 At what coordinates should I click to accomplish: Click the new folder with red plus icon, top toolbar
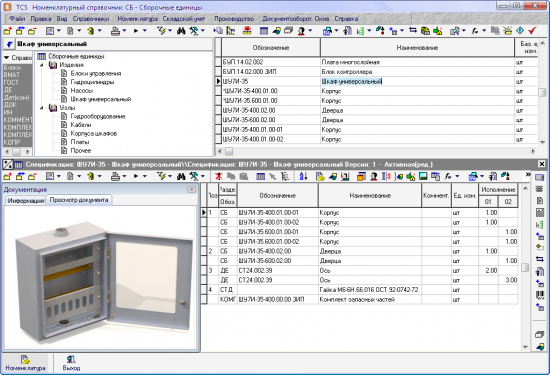[7, 31]
